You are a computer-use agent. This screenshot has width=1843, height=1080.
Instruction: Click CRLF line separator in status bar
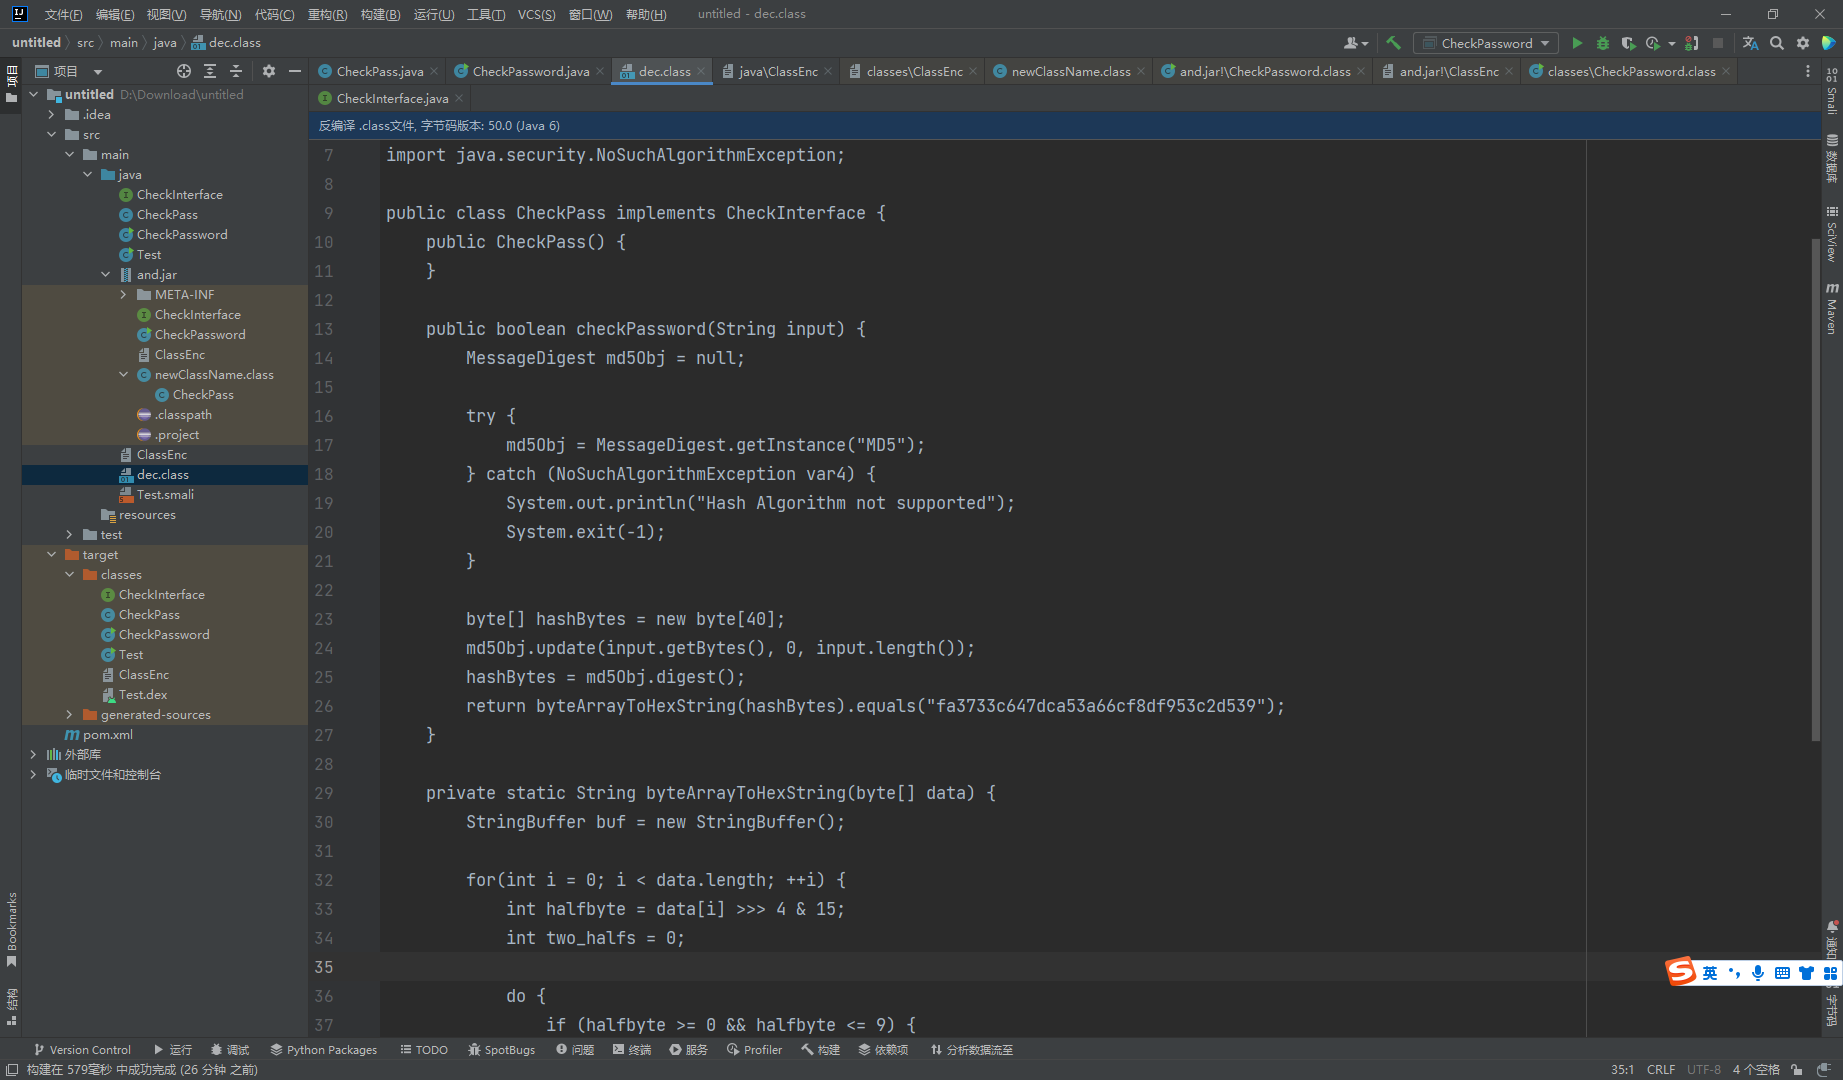pos(1661,1069)
